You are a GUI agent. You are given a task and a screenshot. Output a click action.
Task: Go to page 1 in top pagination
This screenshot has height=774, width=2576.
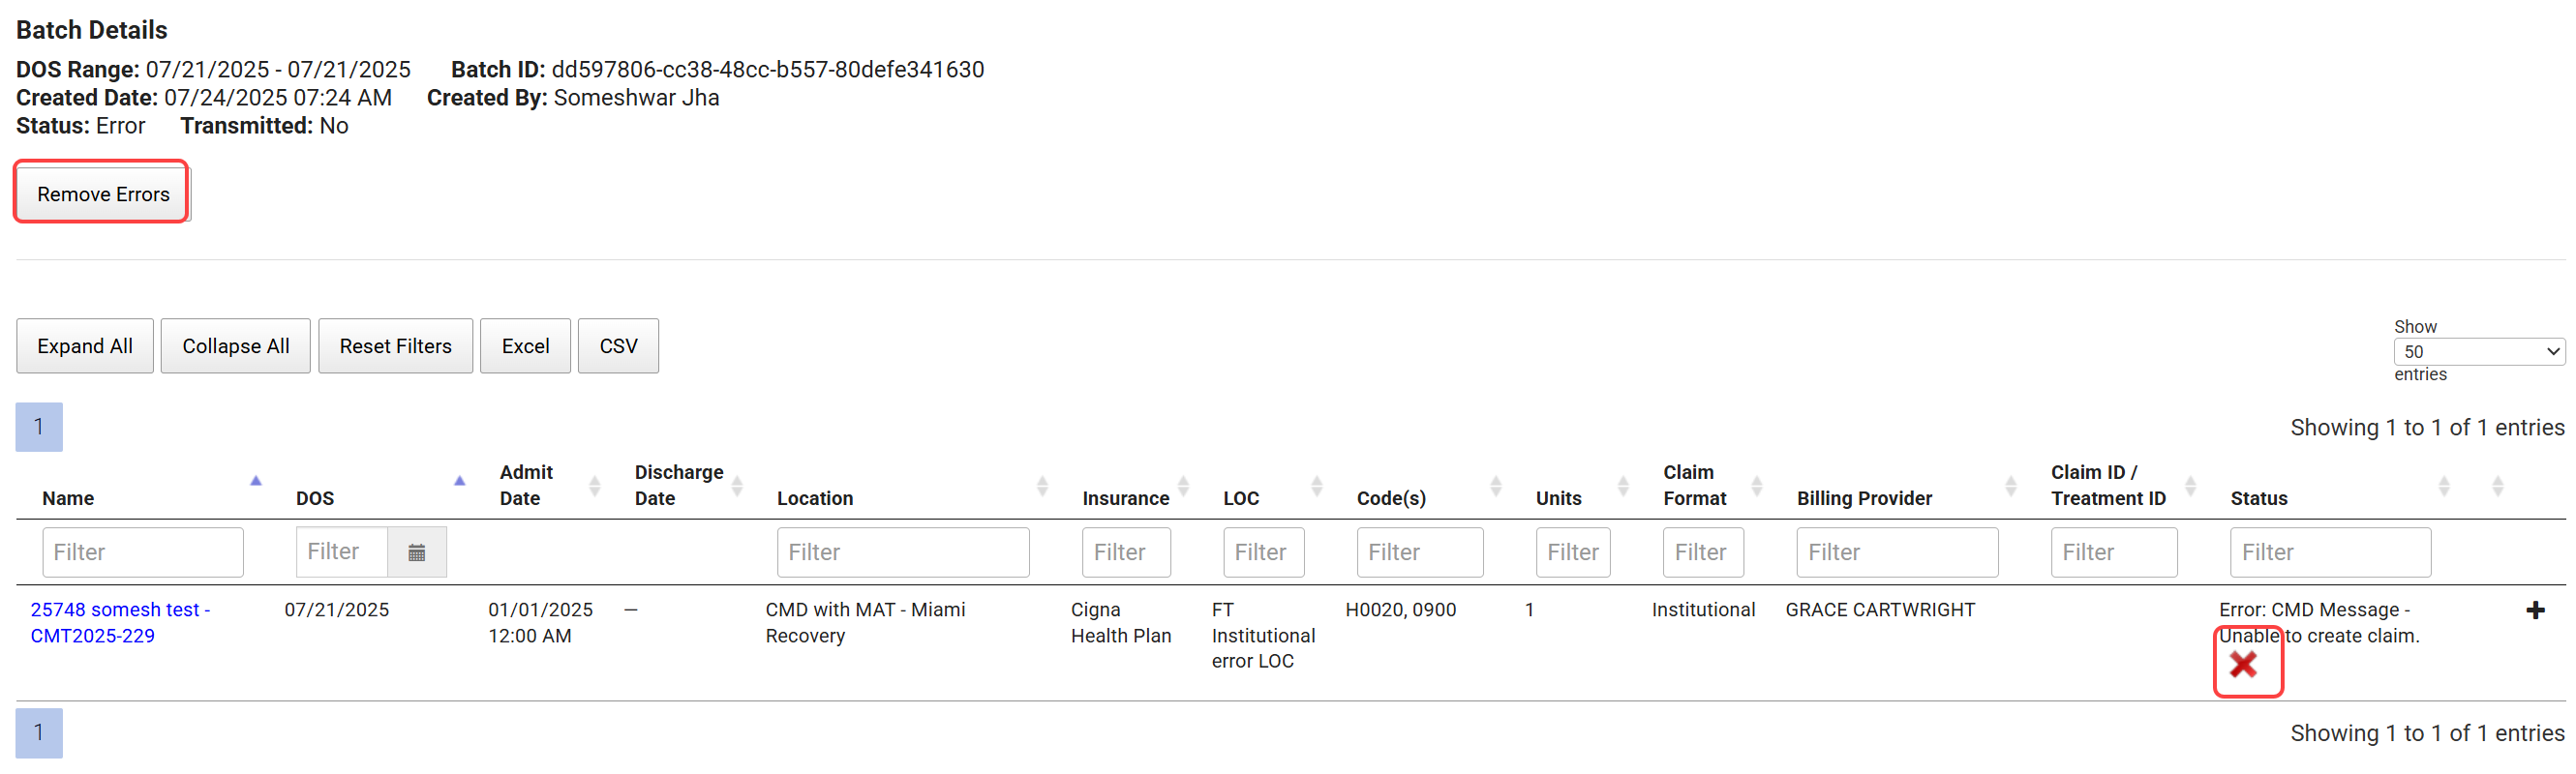click(39, 427)
